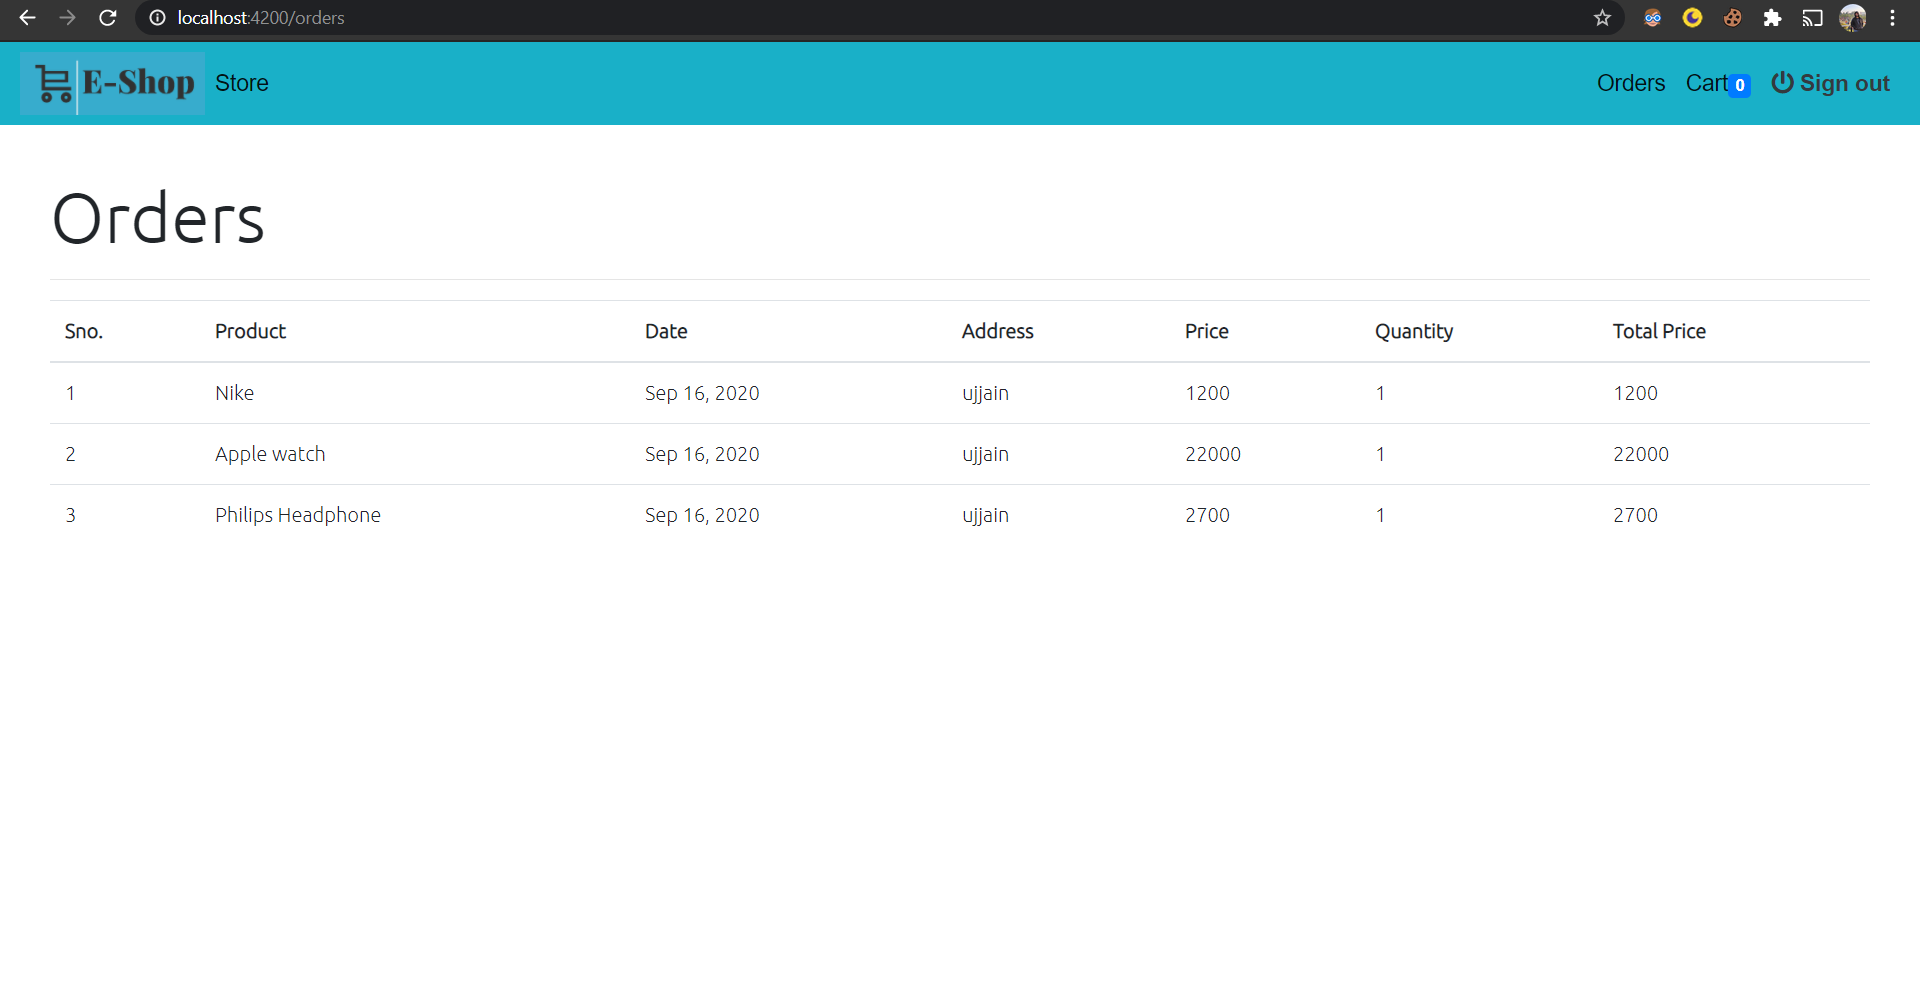The image size is (1920, 982).
Task: Click the cart count badge showing 0
Action: click(x=1741, y=86)
